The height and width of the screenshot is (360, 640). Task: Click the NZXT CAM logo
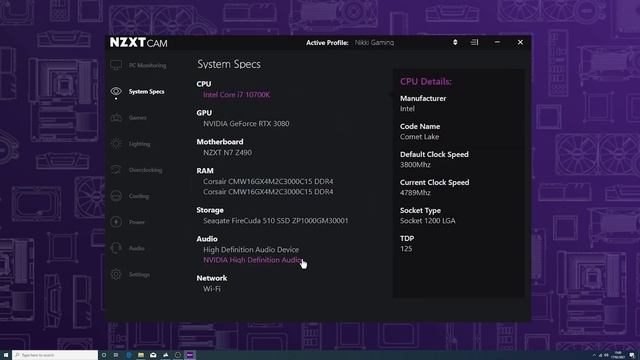pyautogui.click(x=139, y=42)
